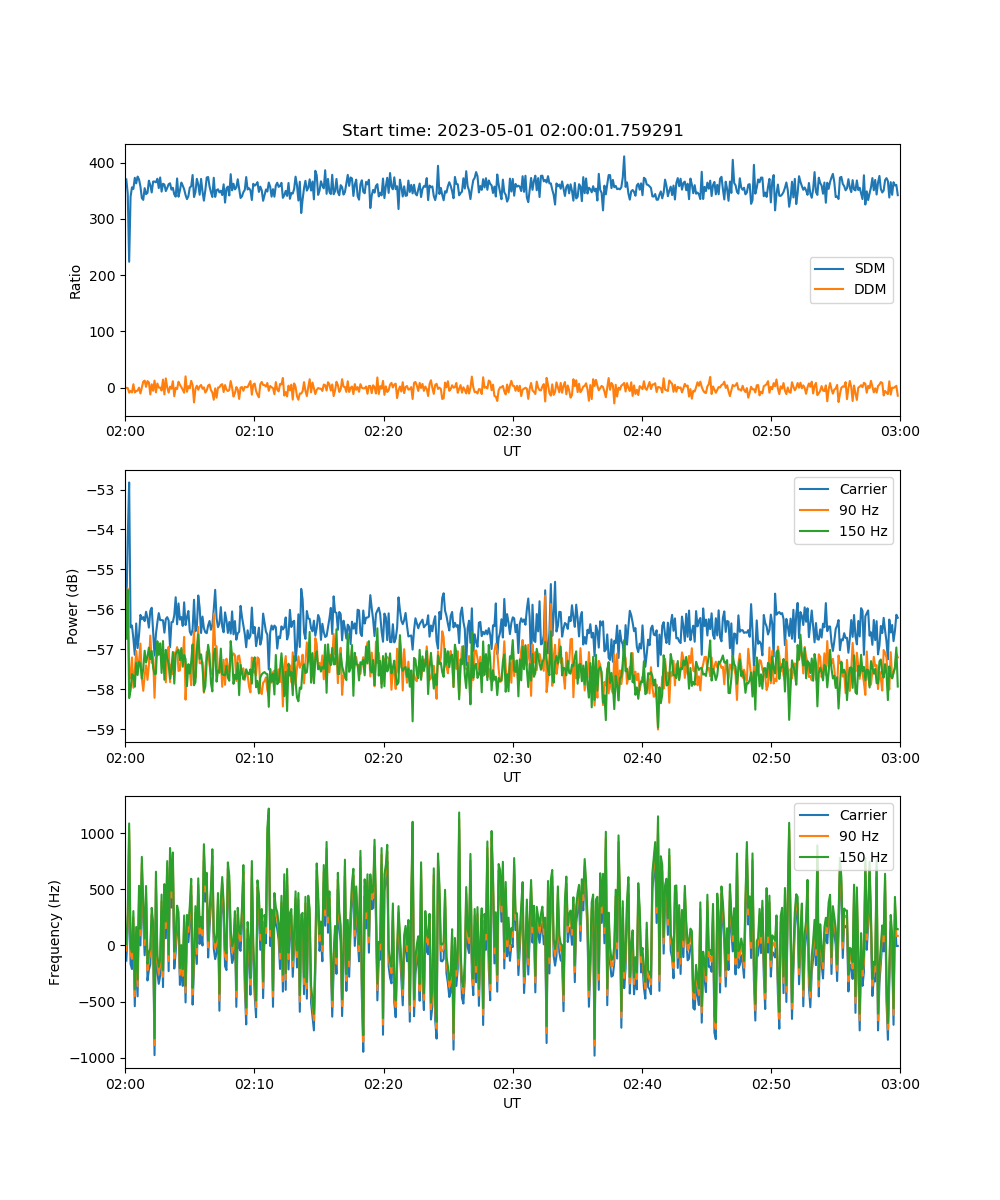Click the green line sample in the Power legend

[814, 531]
